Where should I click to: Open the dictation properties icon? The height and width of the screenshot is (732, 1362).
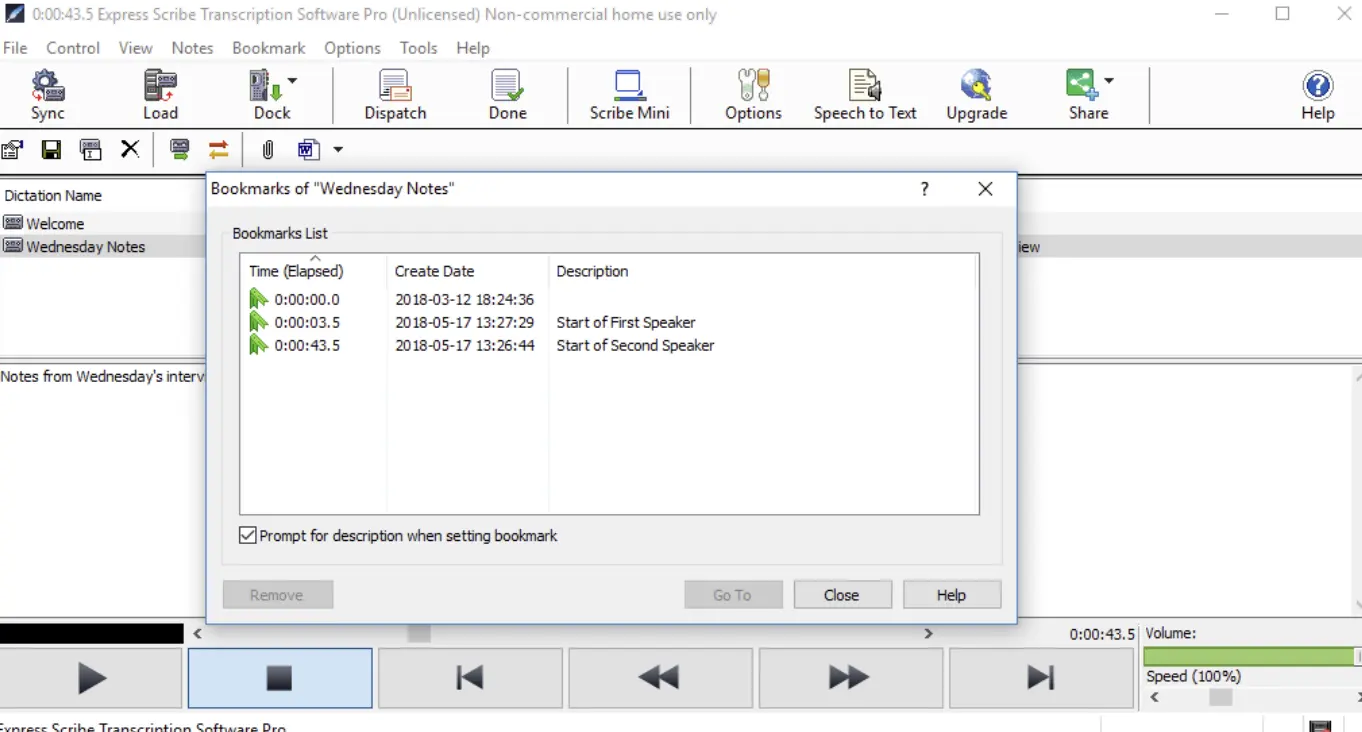(x=12, y=150)
